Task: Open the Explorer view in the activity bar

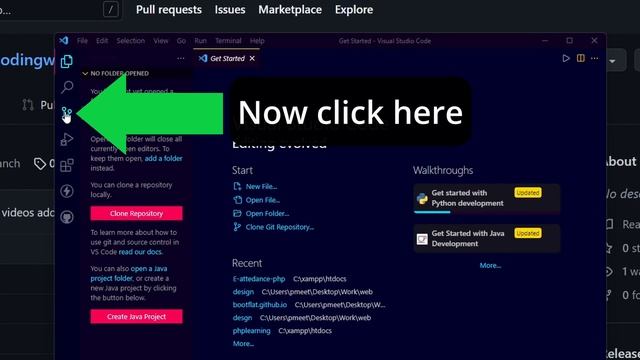Action: click(67, 61)
